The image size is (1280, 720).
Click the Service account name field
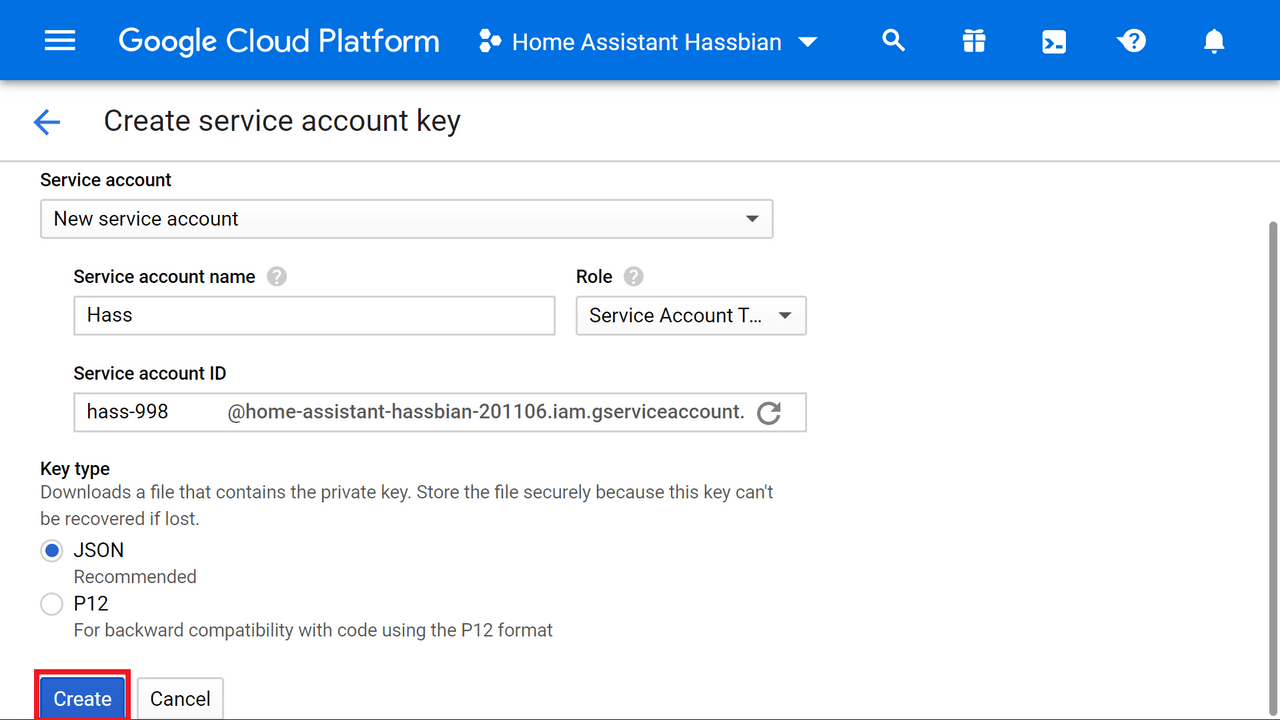pos(314,315)
